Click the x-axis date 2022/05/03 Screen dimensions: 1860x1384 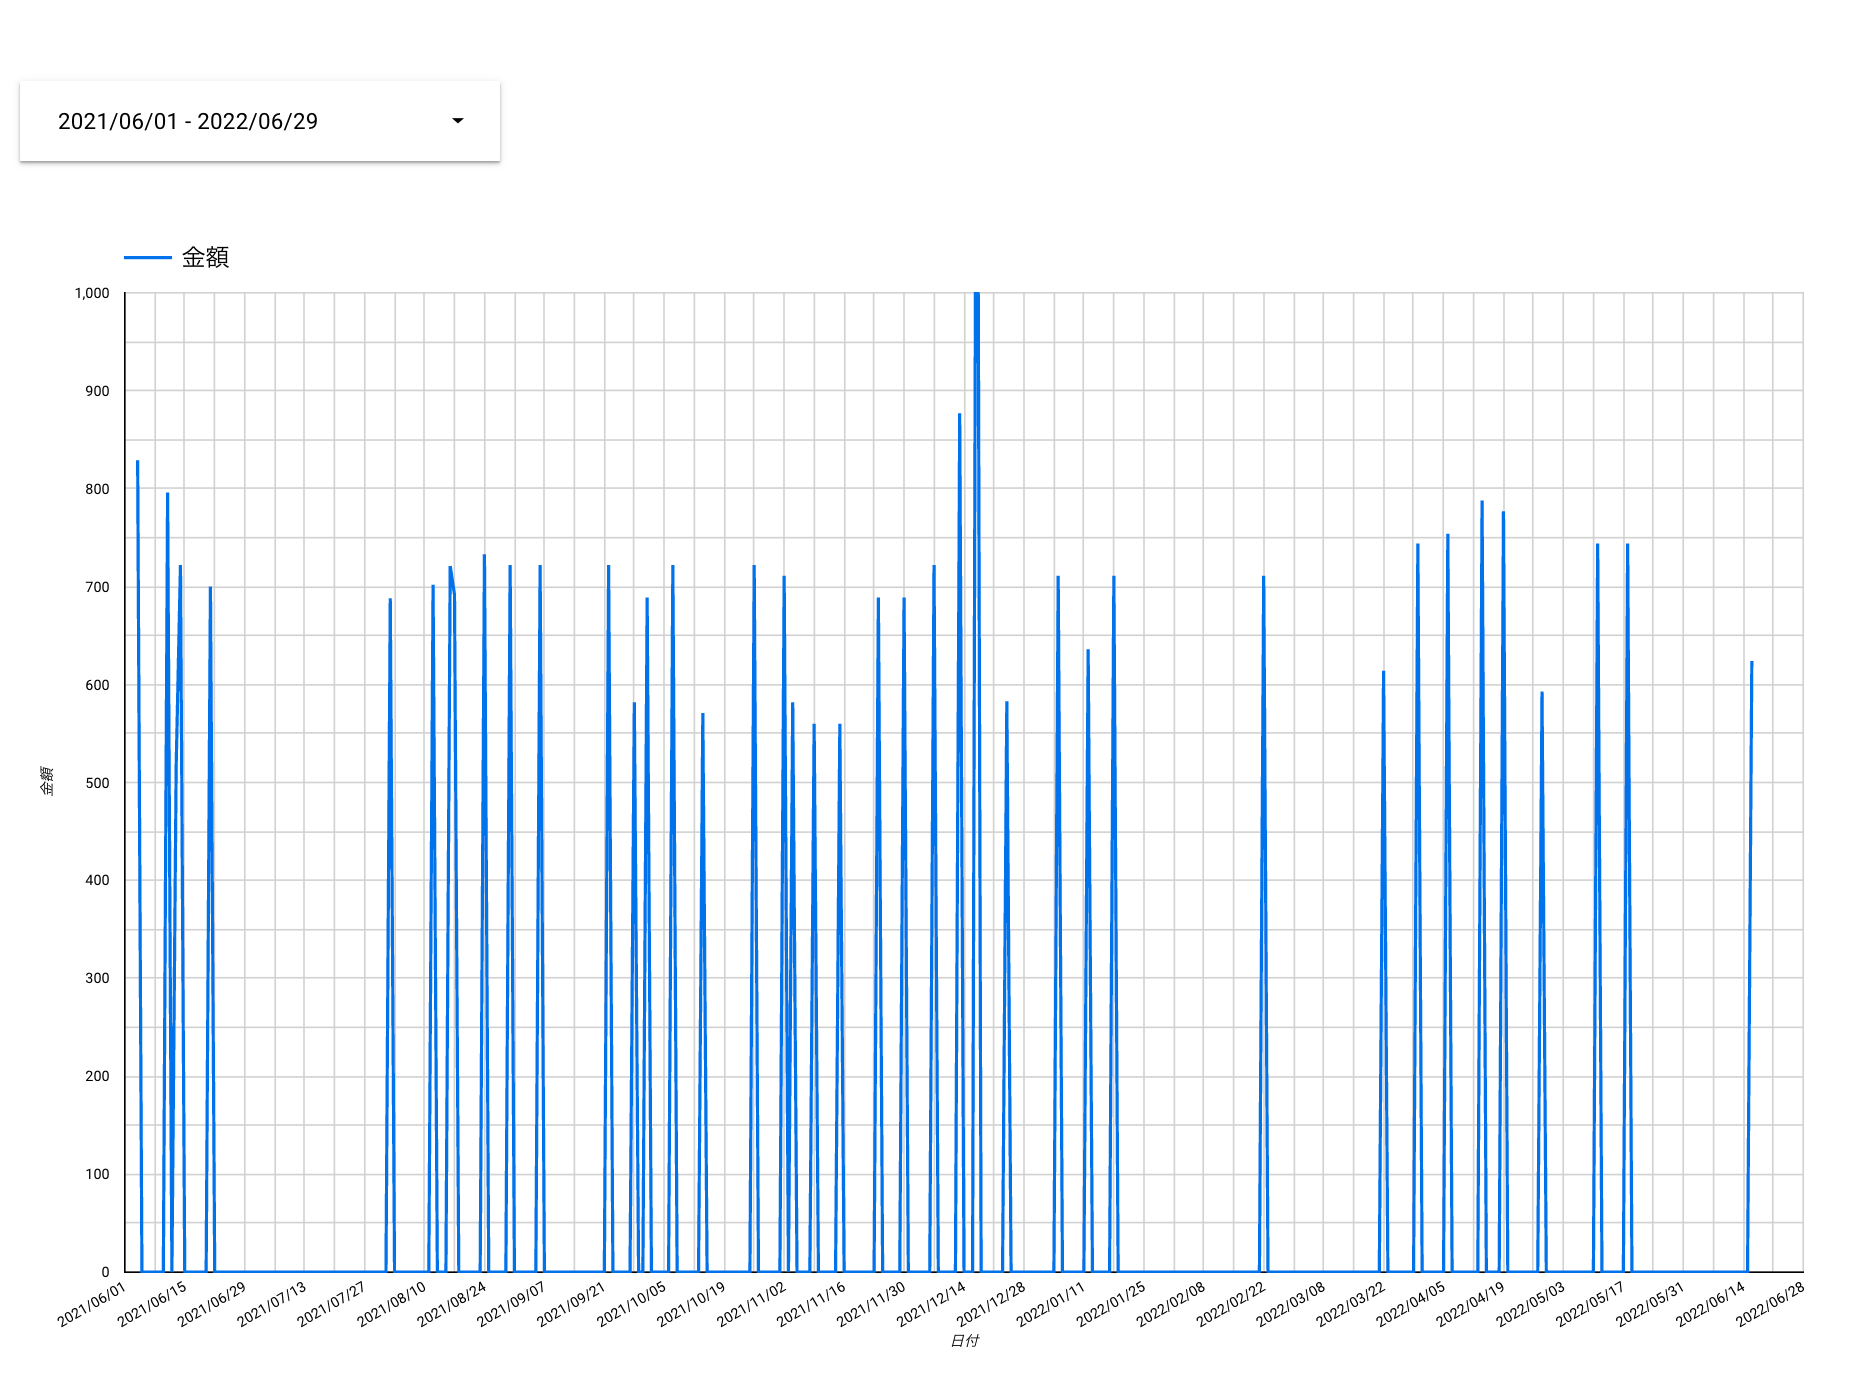point(1532,1304)
